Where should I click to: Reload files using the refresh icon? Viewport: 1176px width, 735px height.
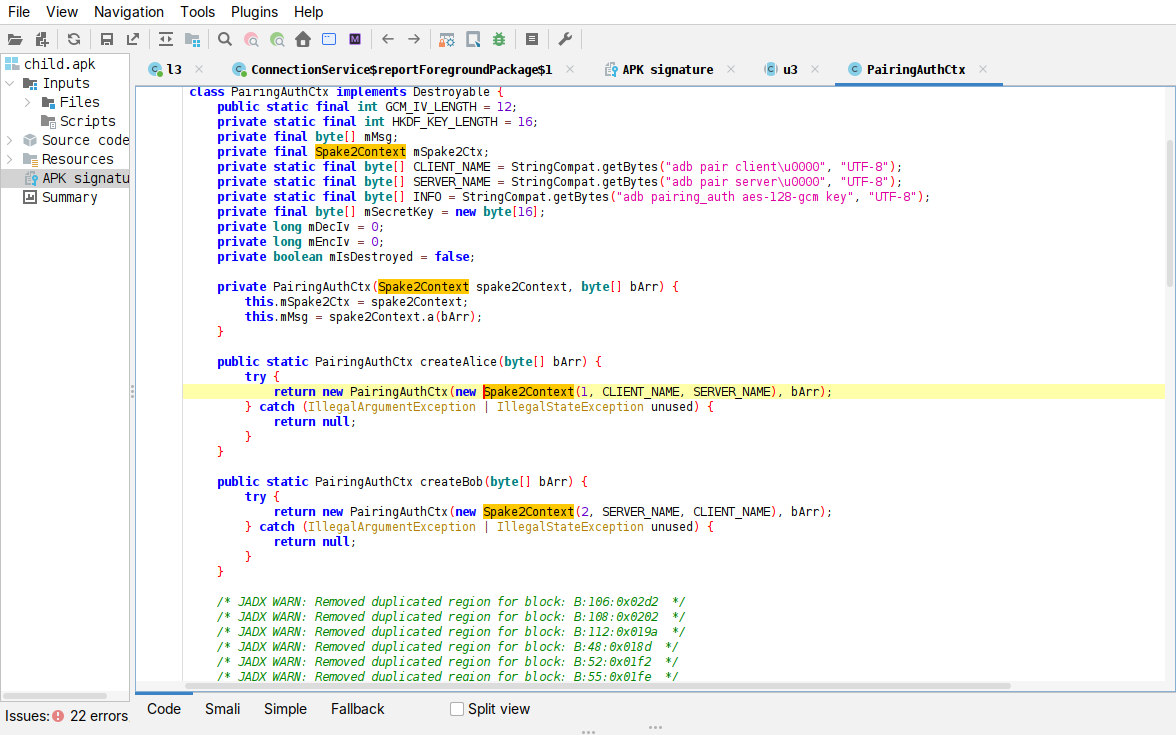(x=74, y=40)
